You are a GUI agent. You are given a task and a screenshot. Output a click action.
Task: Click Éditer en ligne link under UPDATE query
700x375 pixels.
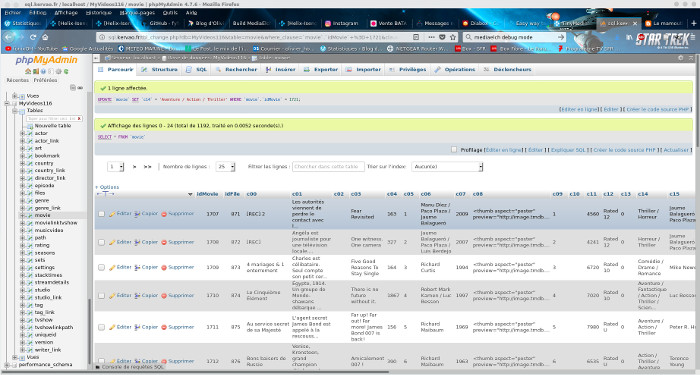click(x=579, y=109)
